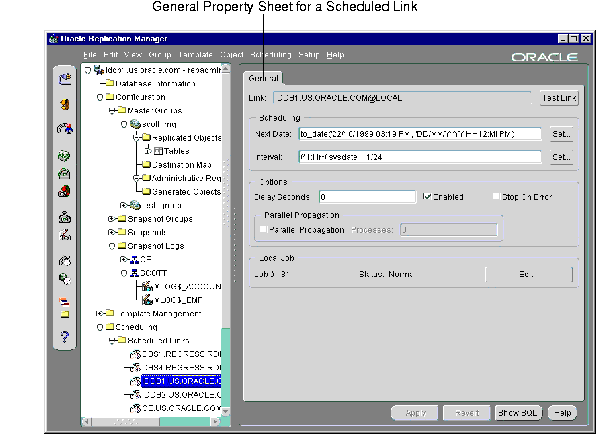Expand the Snapshot Groups tree node

point(109,218)
